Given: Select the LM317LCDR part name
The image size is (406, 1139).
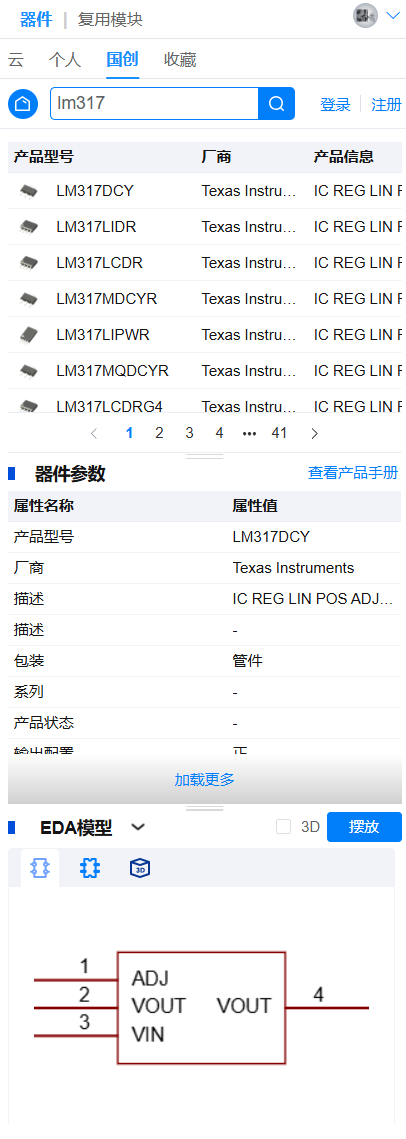Looking at the screenshot, I should coord(100,263).
